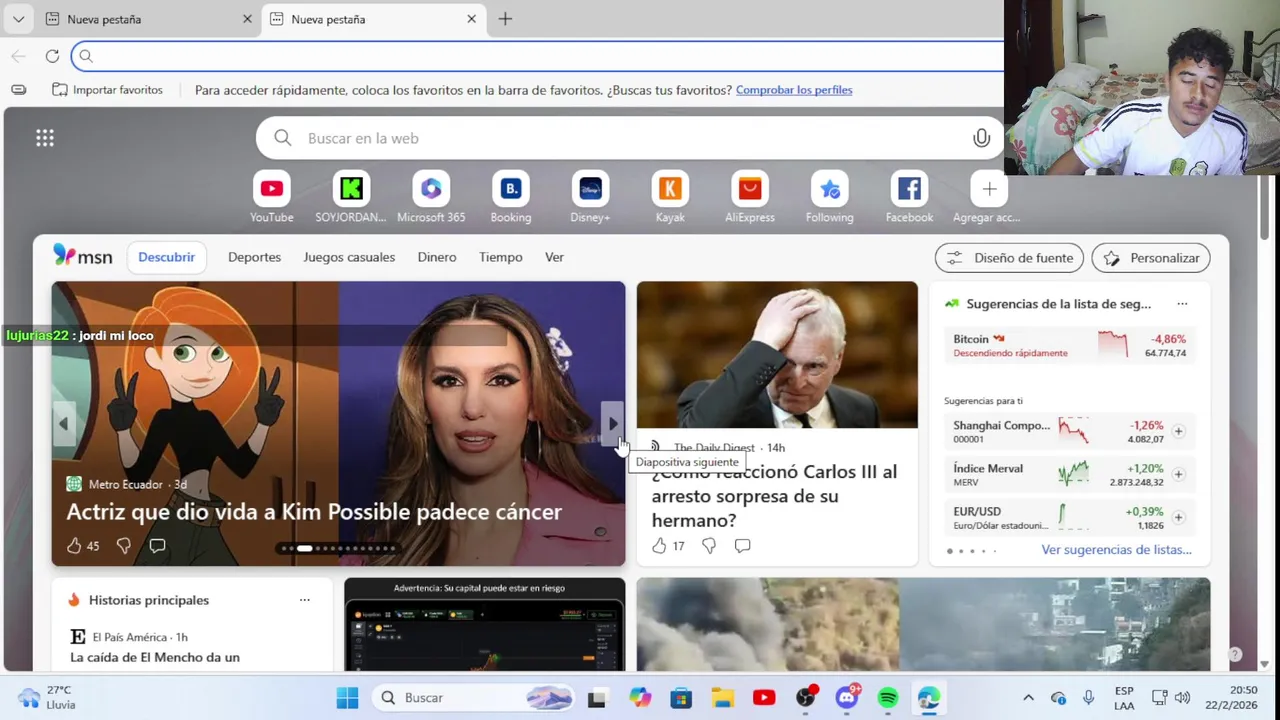Open the weather widget showing Lluvia

tap(47, 698)
